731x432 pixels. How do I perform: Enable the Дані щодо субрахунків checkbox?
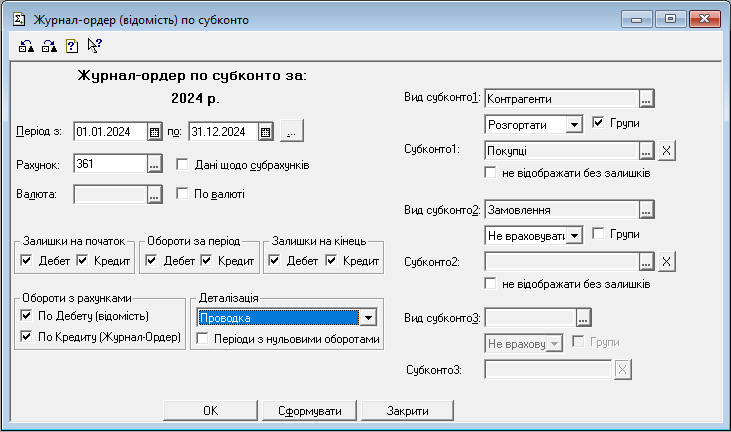pyautogui.click(x=183, y=165)
